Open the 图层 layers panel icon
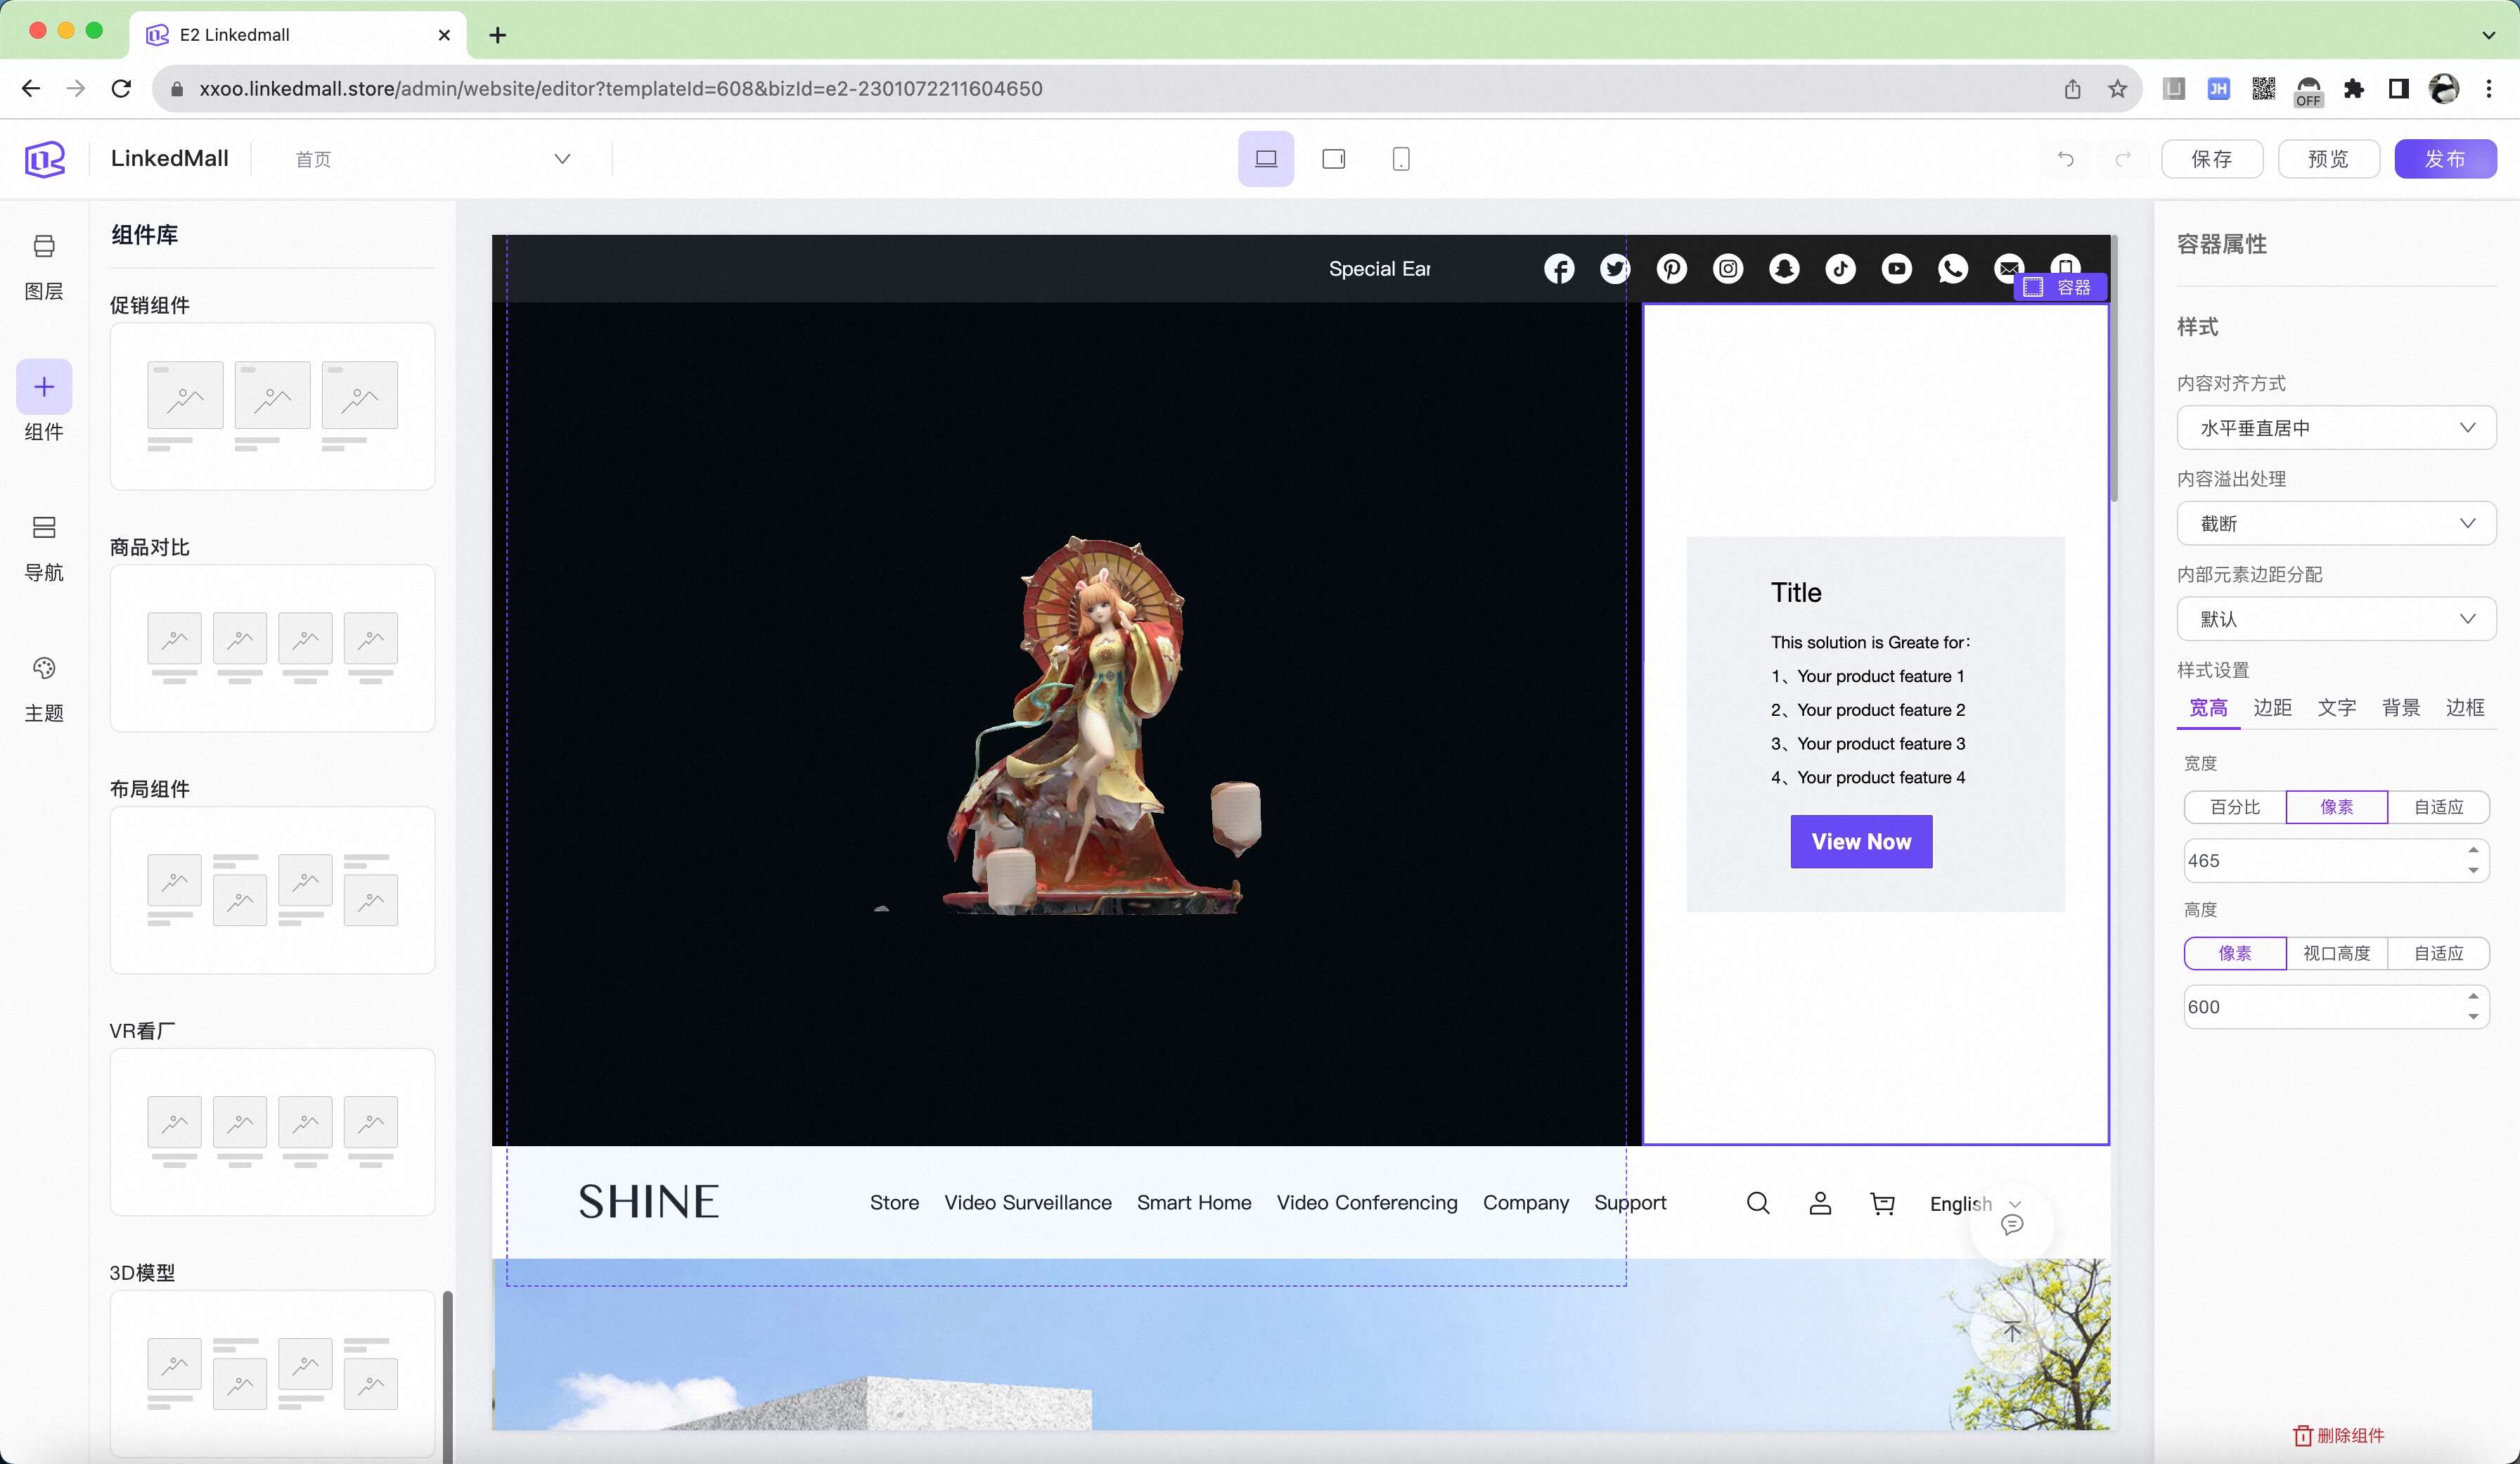This screenshot has height=1464, width=2520. point(44,246)
